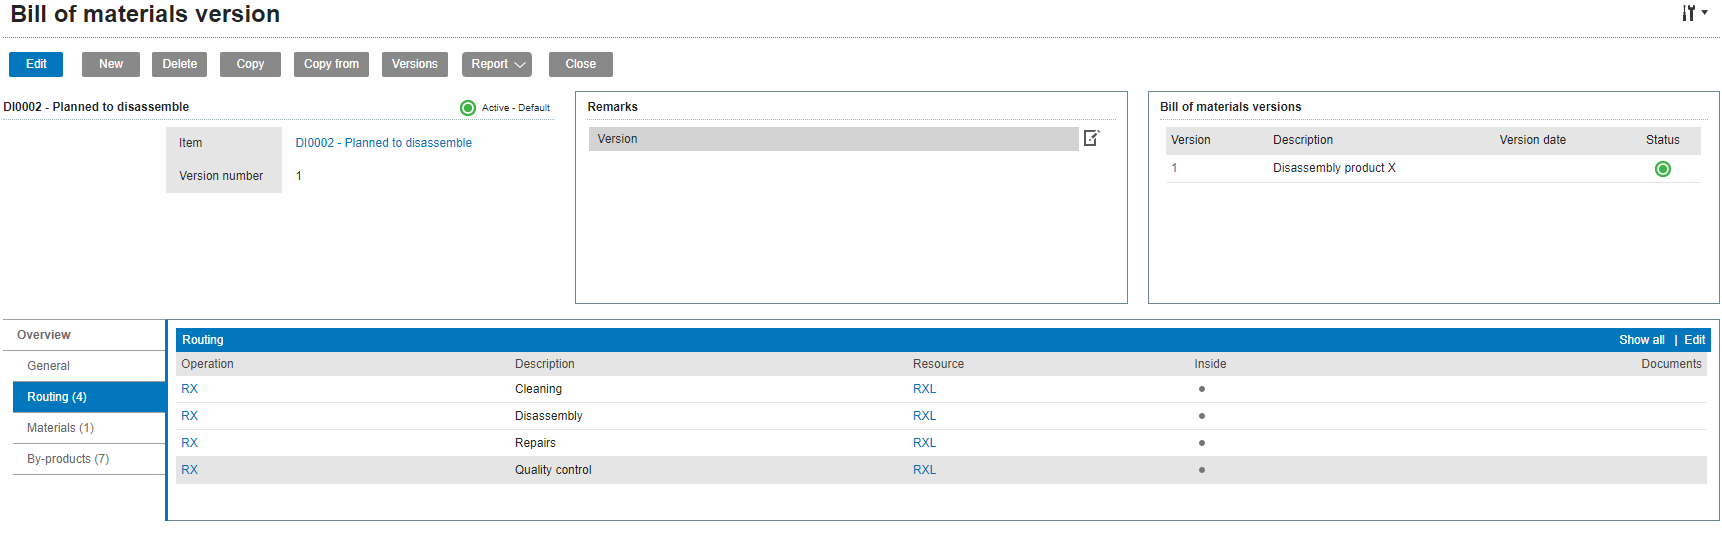Image resolution: width=1722 pixels, height=549 pixels.
Task: Click the edit remarks pencil icon
Action: 1091,138
